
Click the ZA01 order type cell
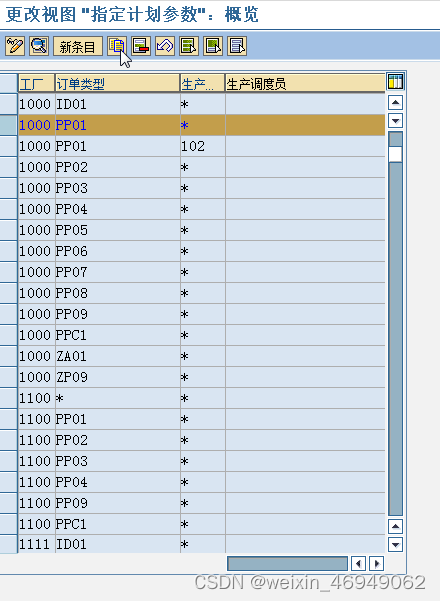[x=118, y=356]
